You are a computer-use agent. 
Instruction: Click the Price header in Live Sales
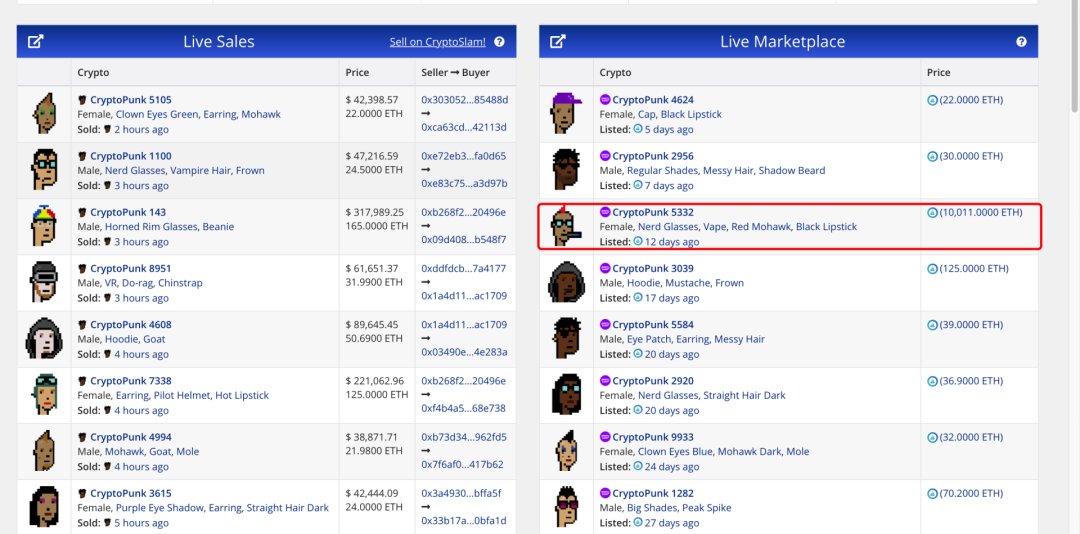coord(357,72)
